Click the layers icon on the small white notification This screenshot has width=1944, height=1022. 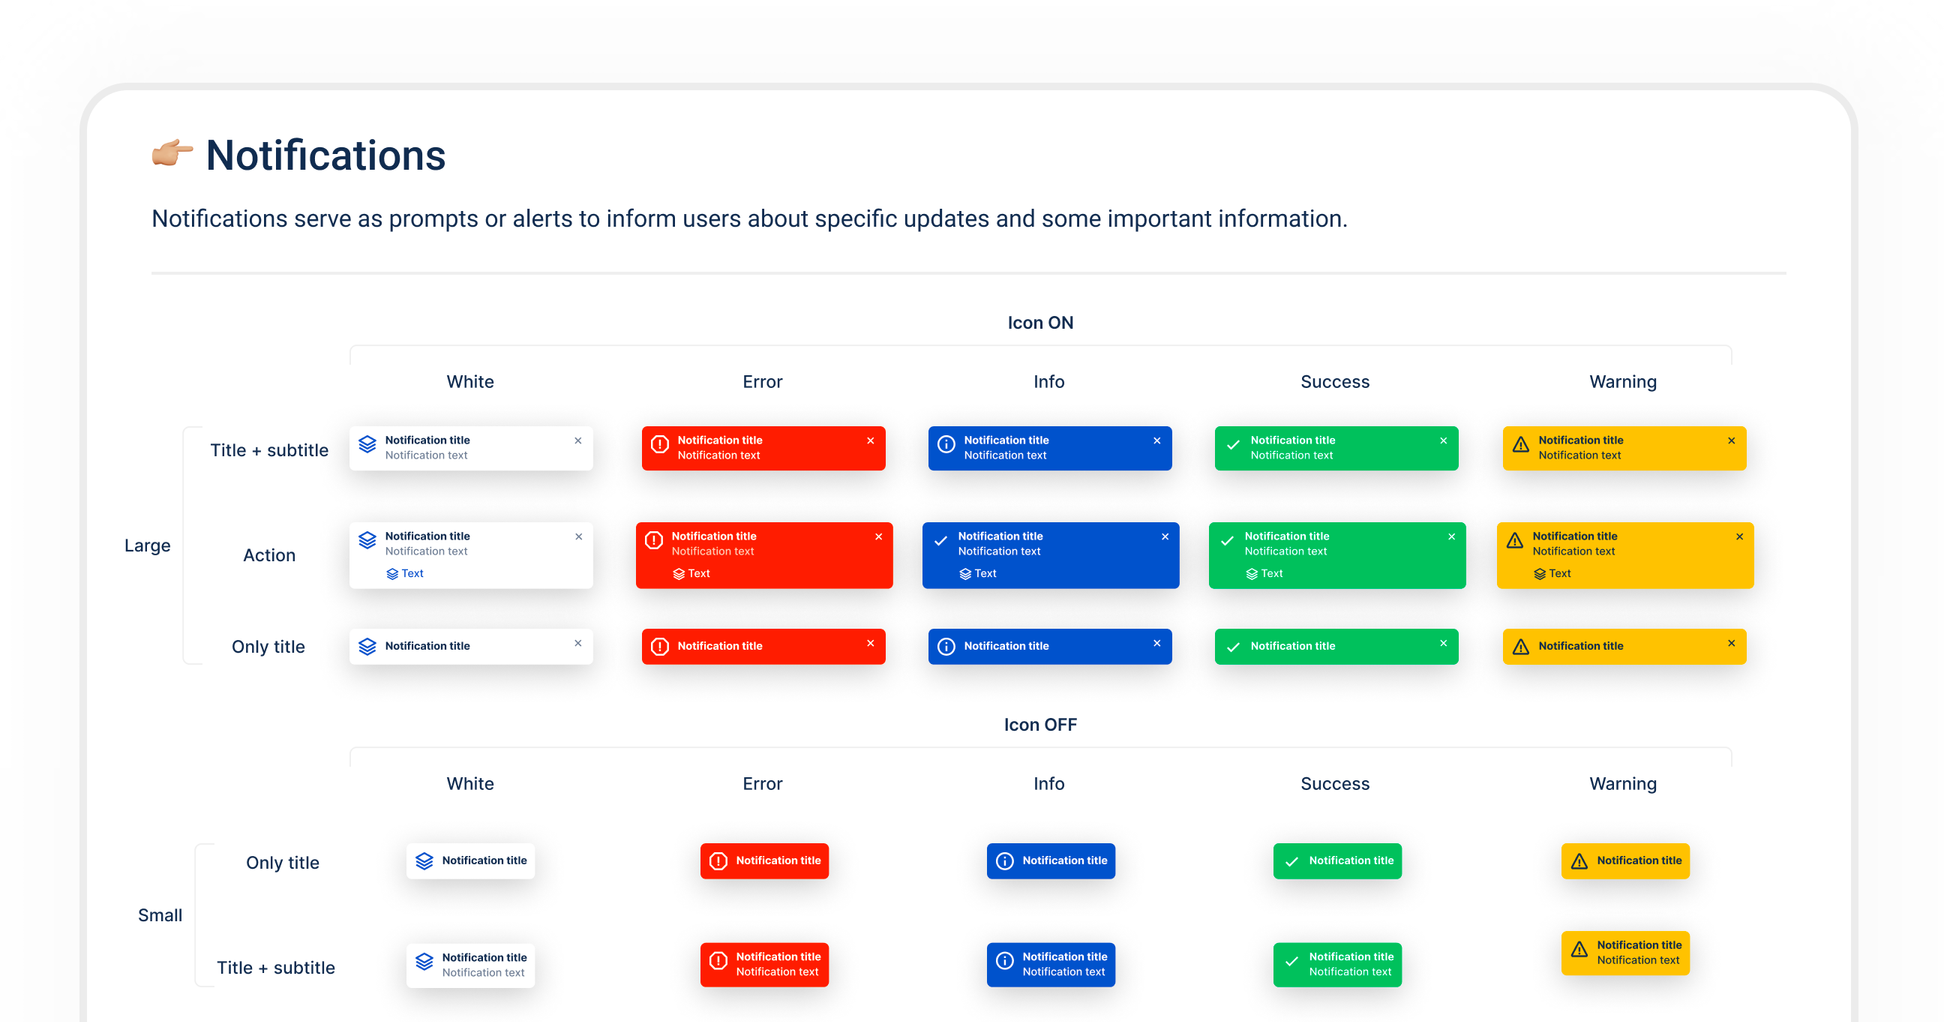tap(423, 860)
